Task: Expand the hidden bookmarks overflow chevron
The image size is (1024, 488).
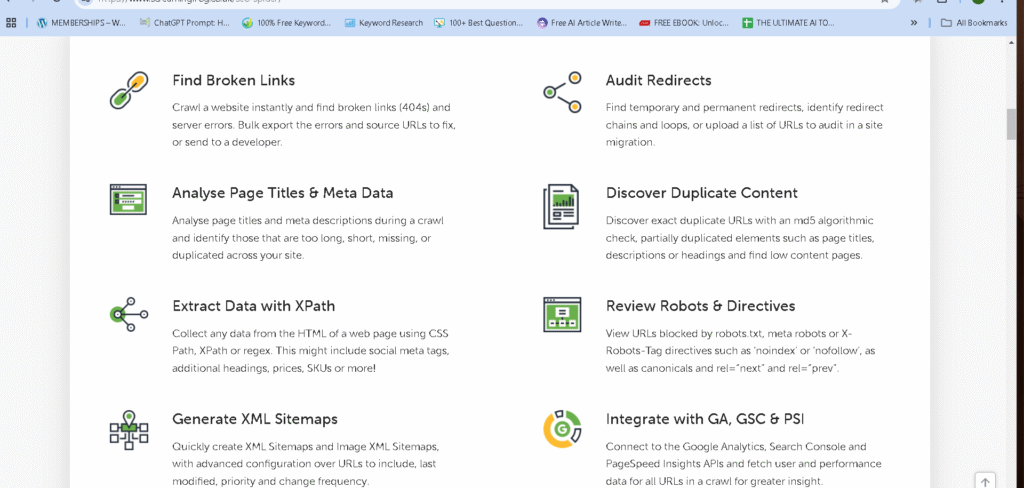Action: coord(913,22)
